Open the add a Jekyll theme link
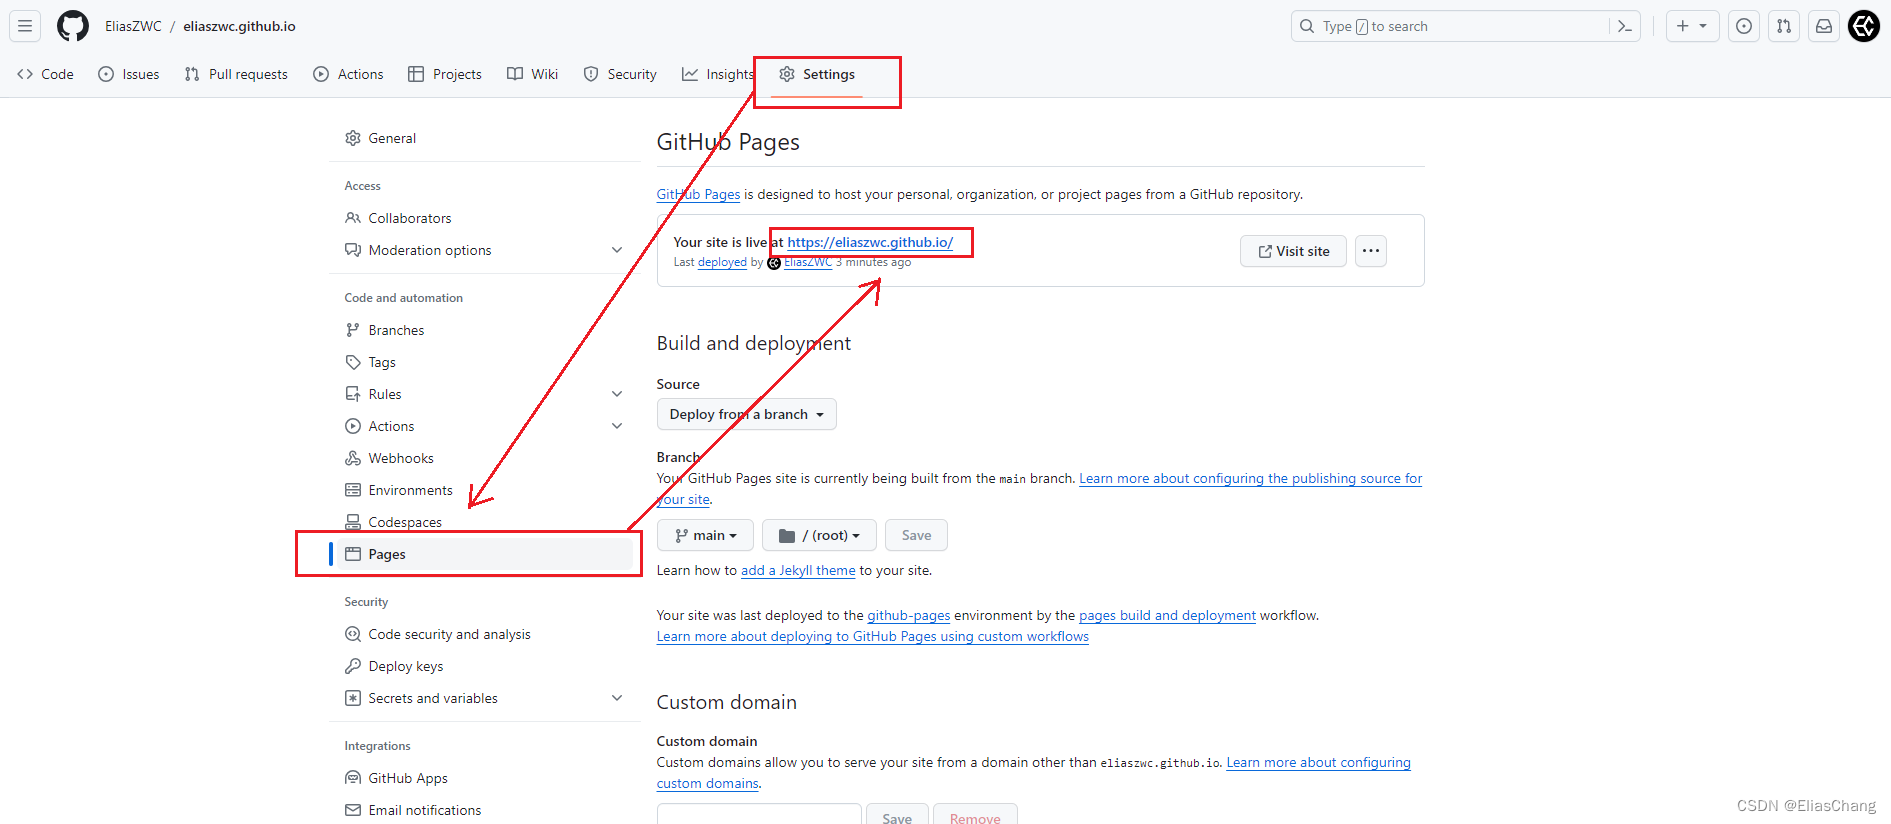 (x=798, y=570)
